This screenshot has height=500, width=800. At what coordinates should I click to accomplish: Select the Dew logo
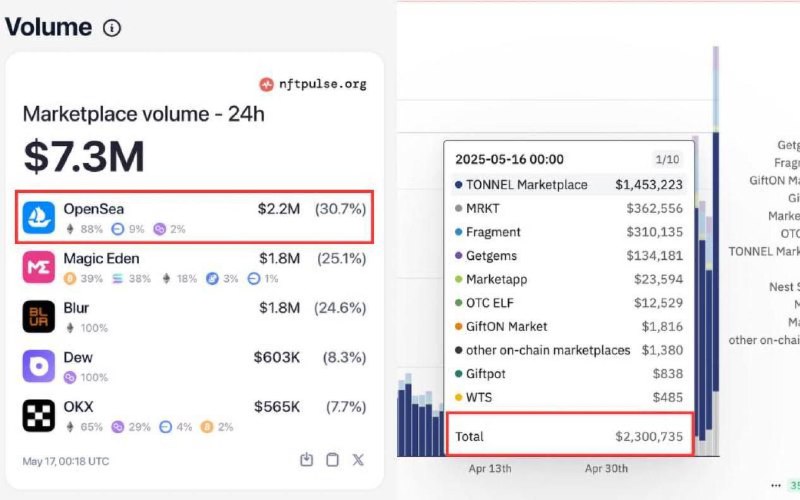(x=39, y=366)
